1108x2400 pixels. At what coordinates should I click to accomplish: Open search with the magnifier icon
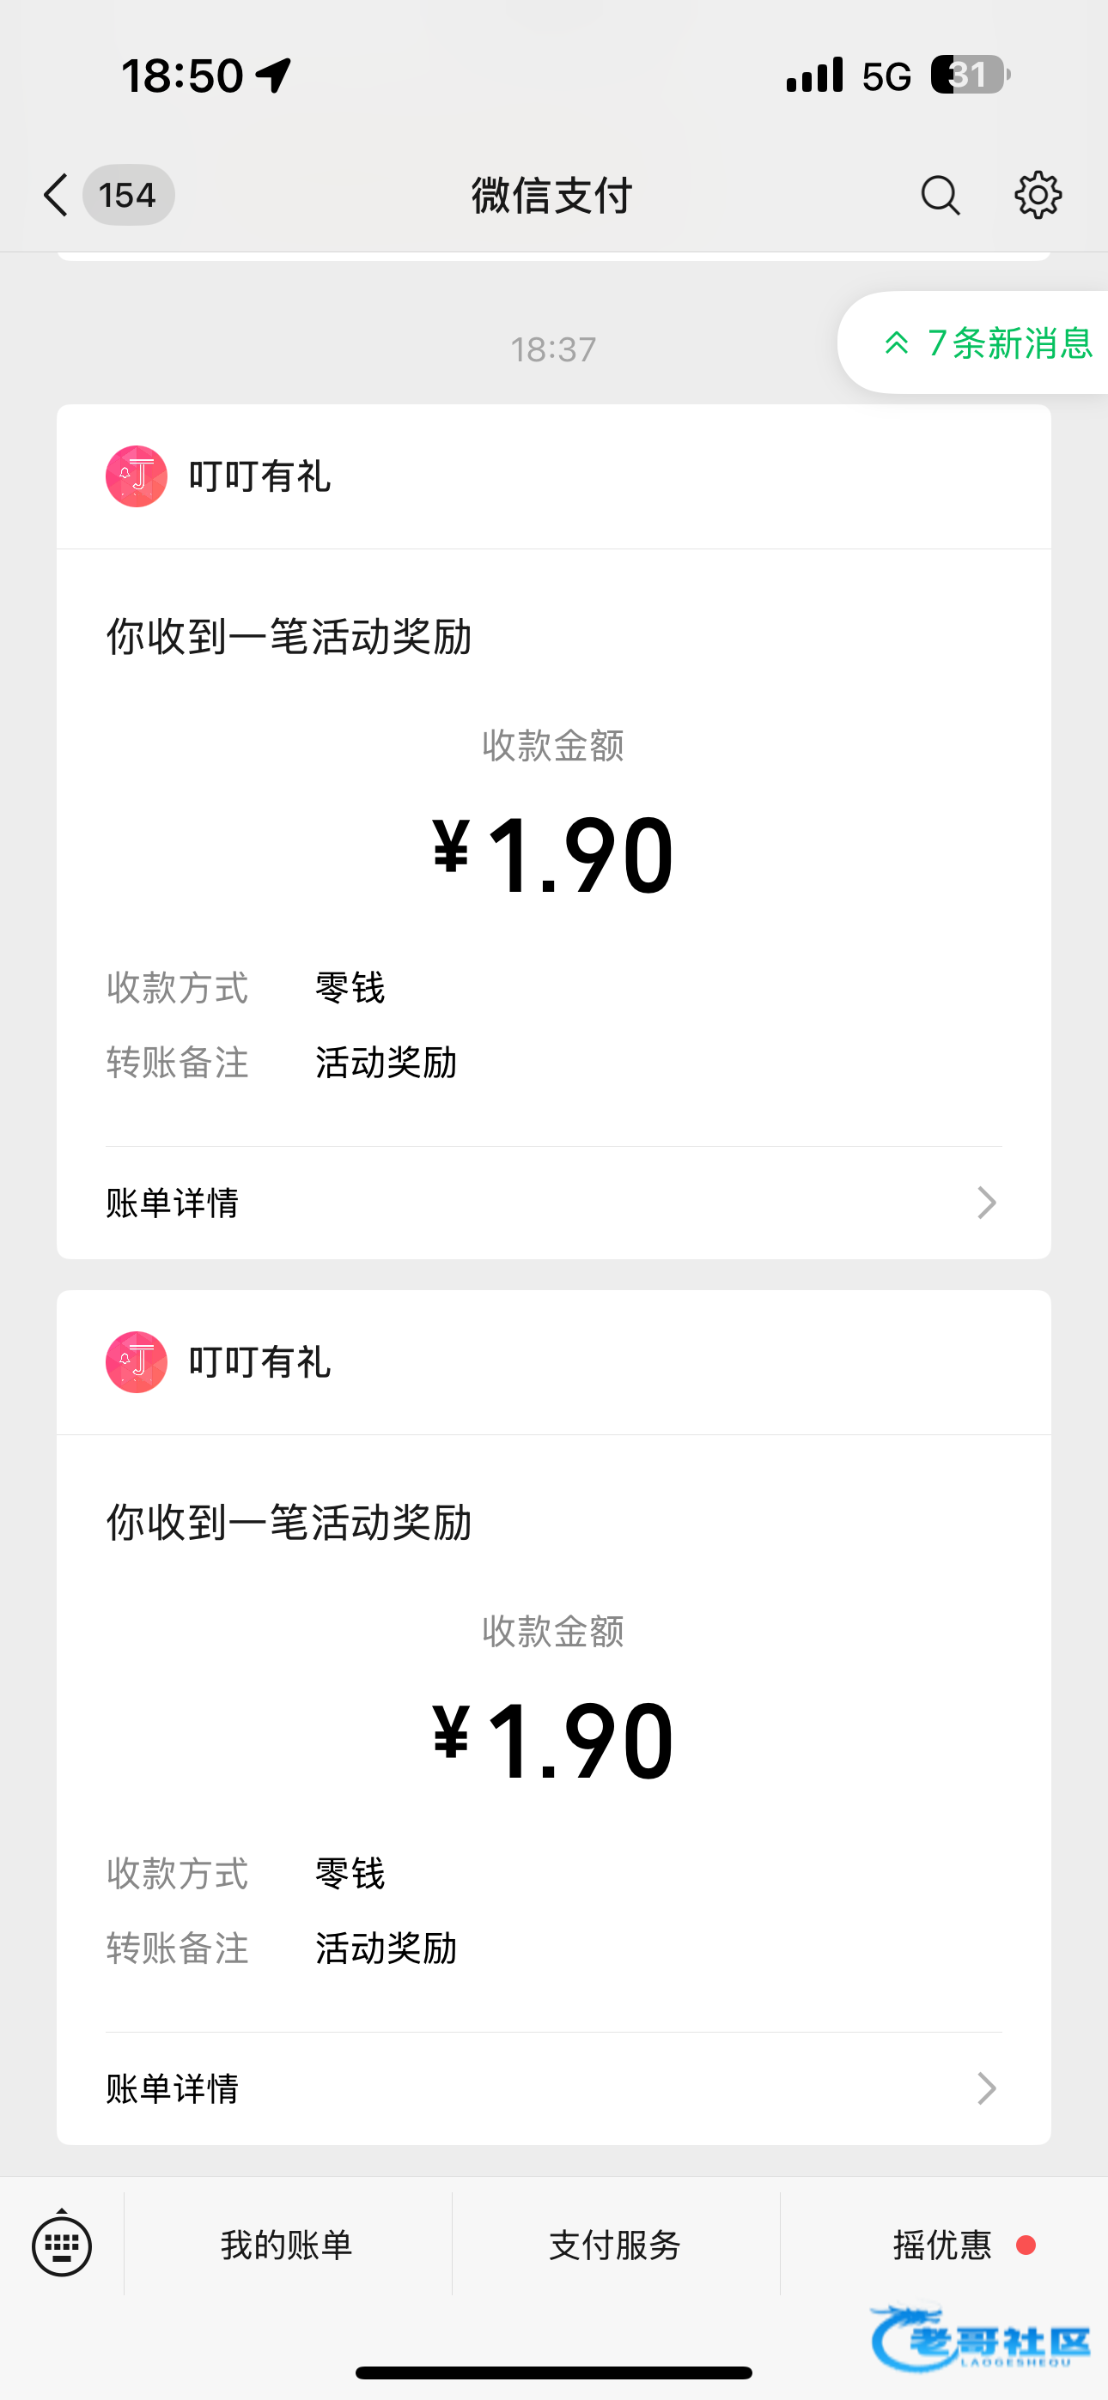pos(940,195)
